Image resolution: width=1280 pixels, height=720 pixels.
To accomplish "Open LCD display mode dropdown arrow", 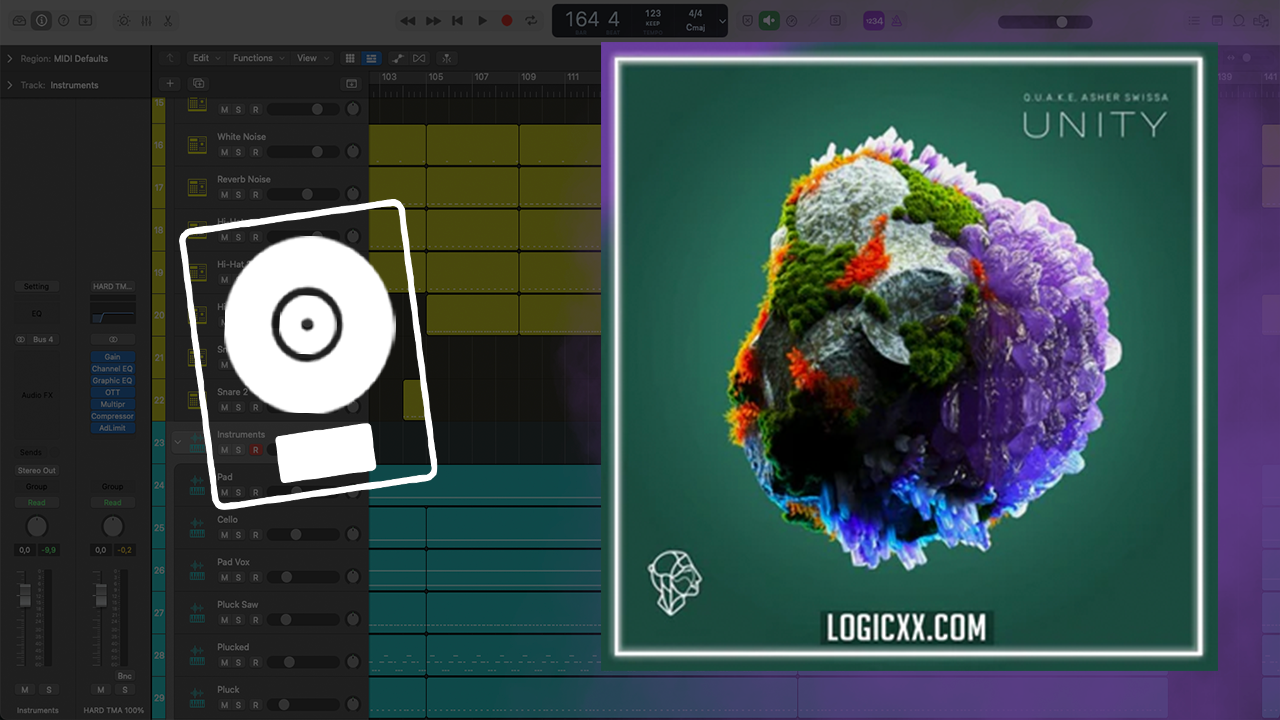I will tap(722, 21).
